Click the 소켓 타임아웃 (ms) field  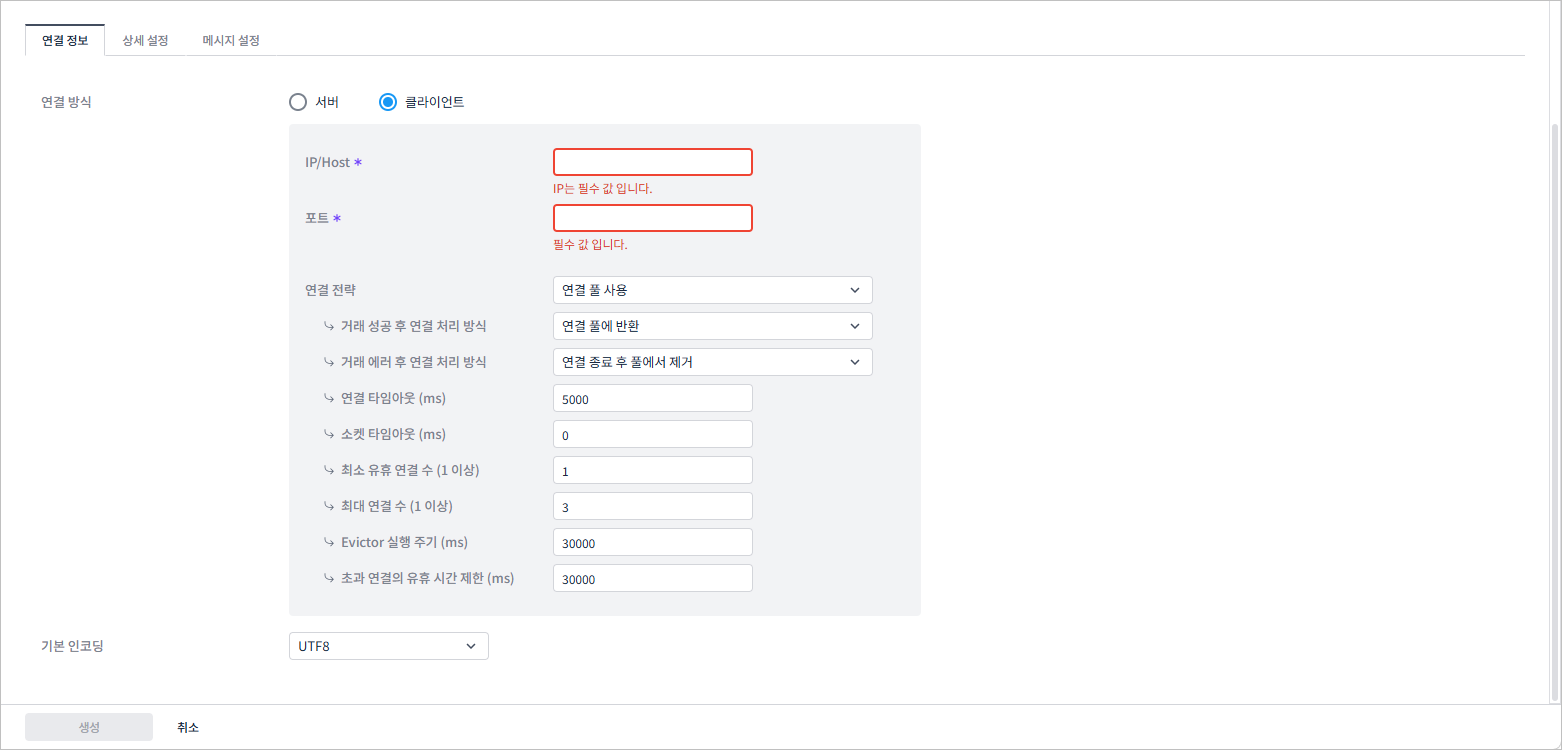(x=653, y=434)
